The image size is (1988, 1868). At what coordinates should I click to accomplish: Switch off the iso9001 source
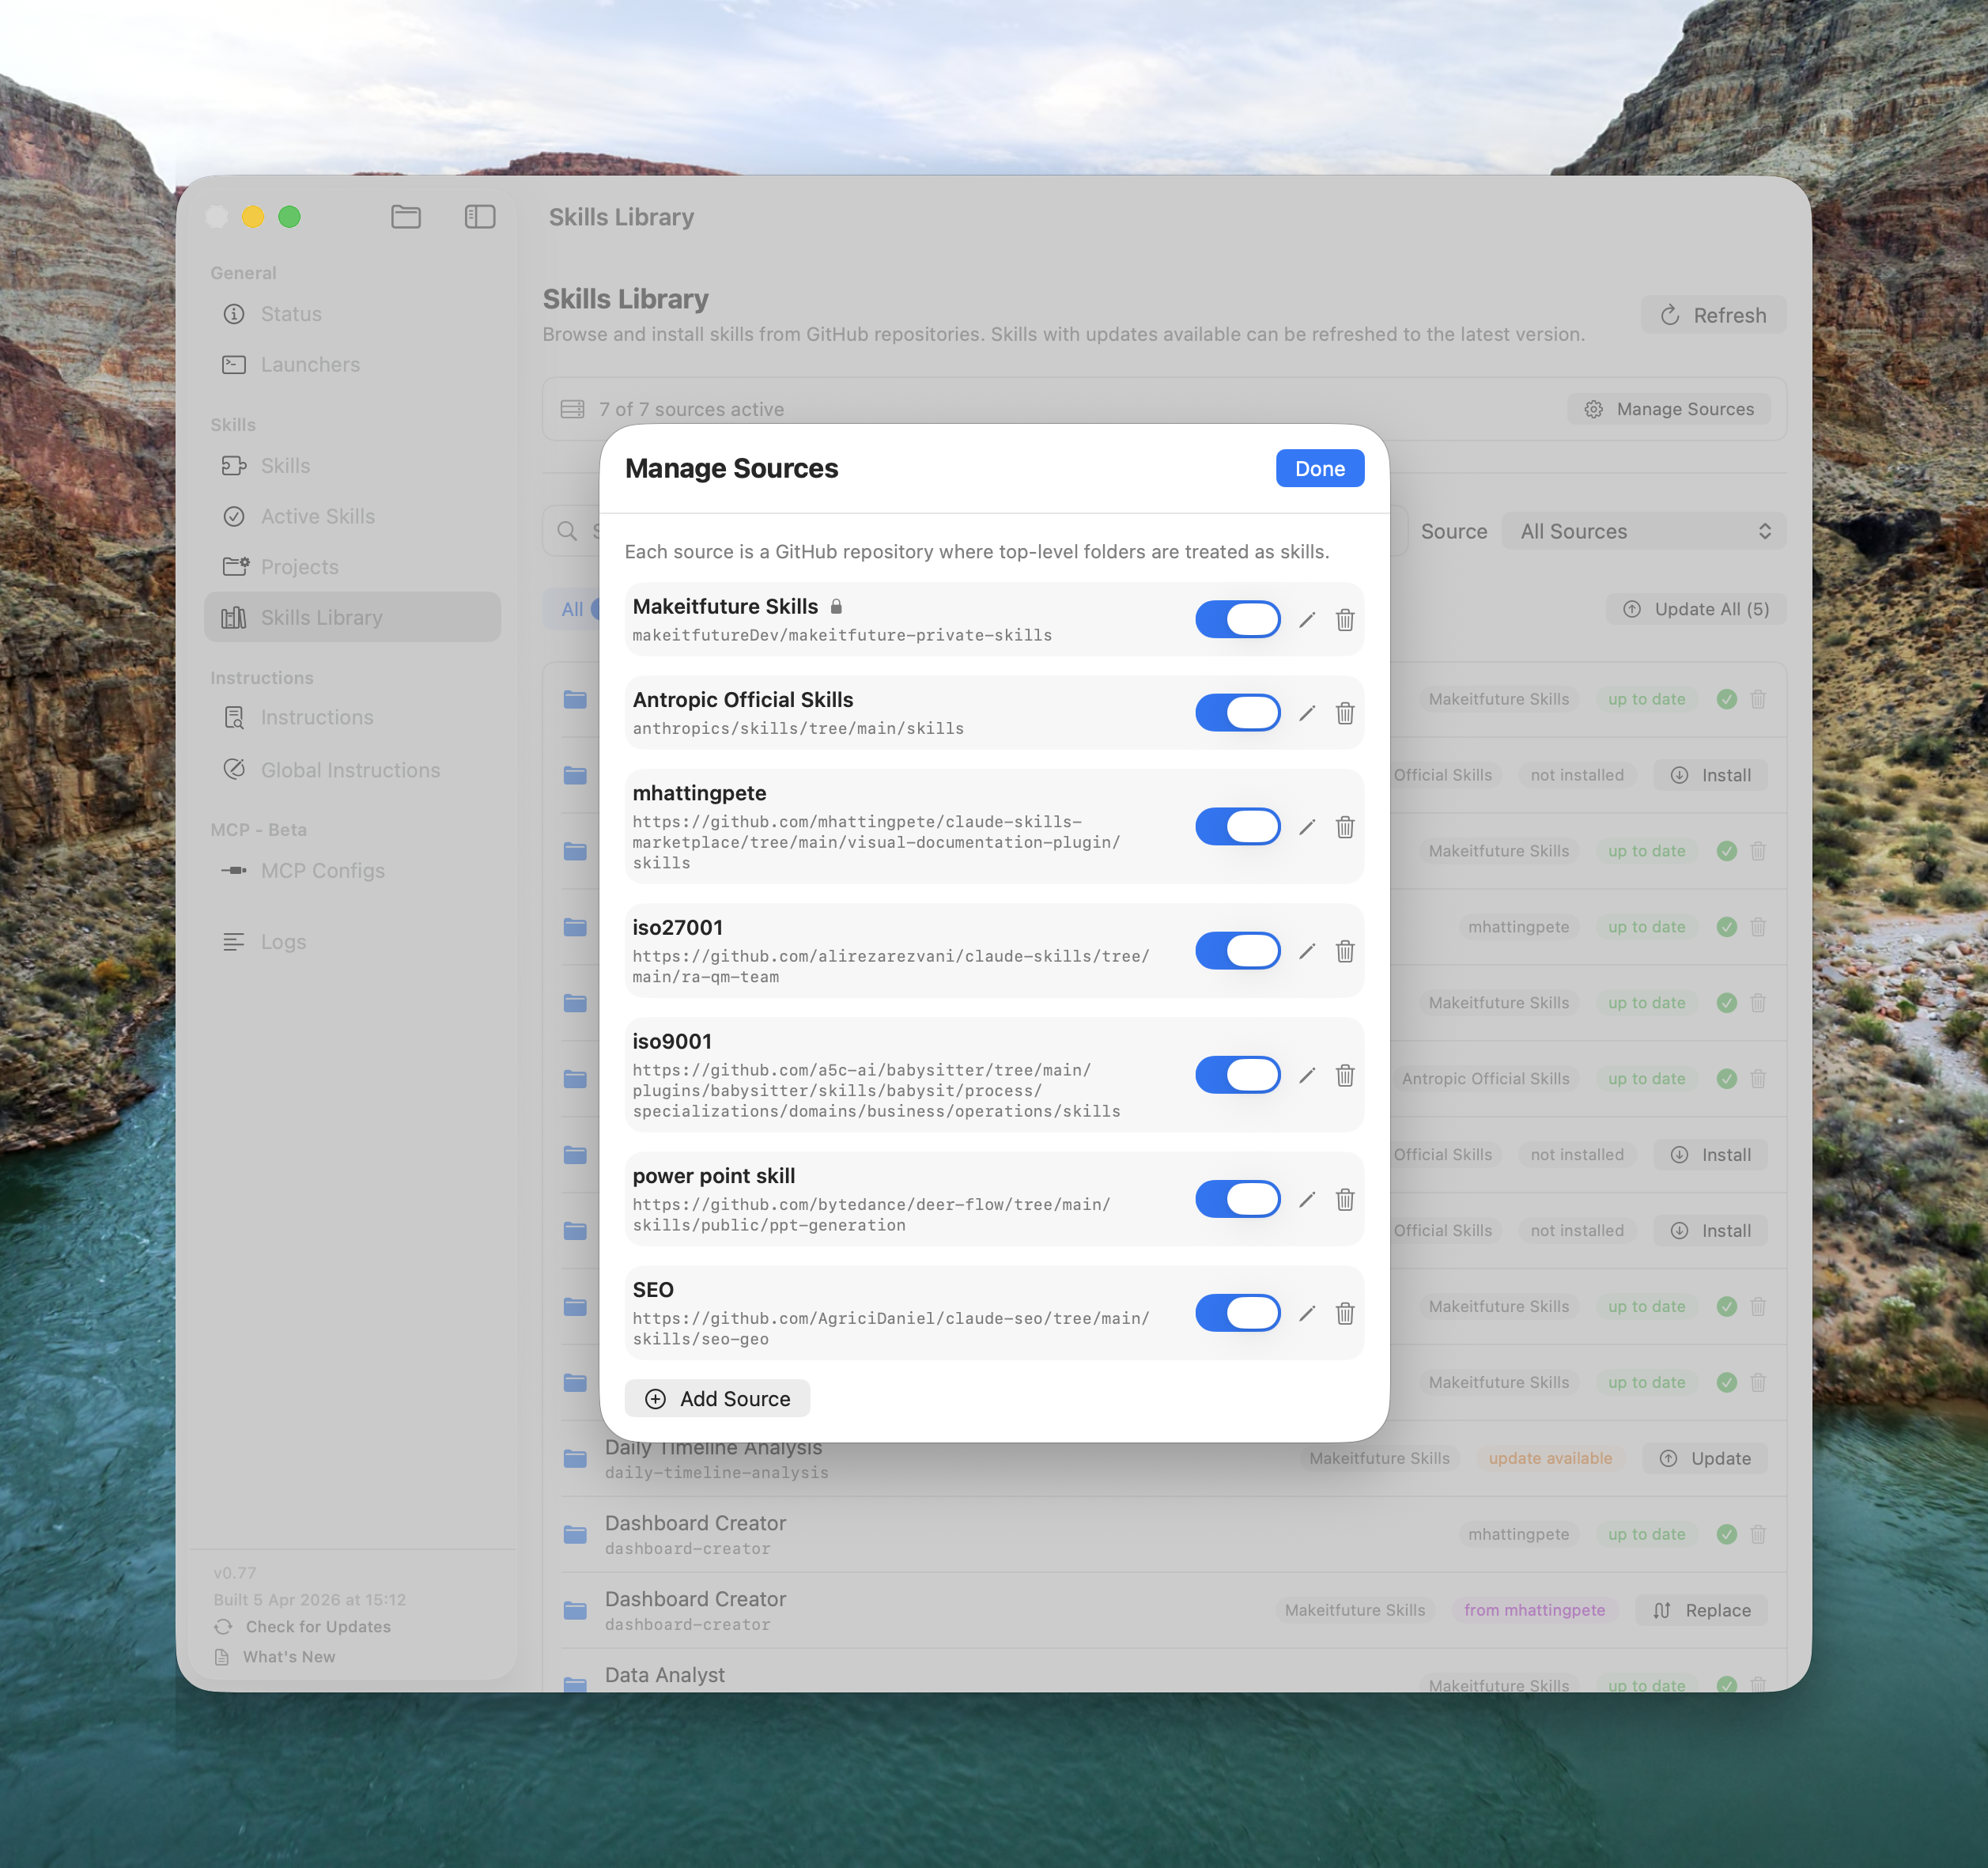[x=1237, y=1075]
